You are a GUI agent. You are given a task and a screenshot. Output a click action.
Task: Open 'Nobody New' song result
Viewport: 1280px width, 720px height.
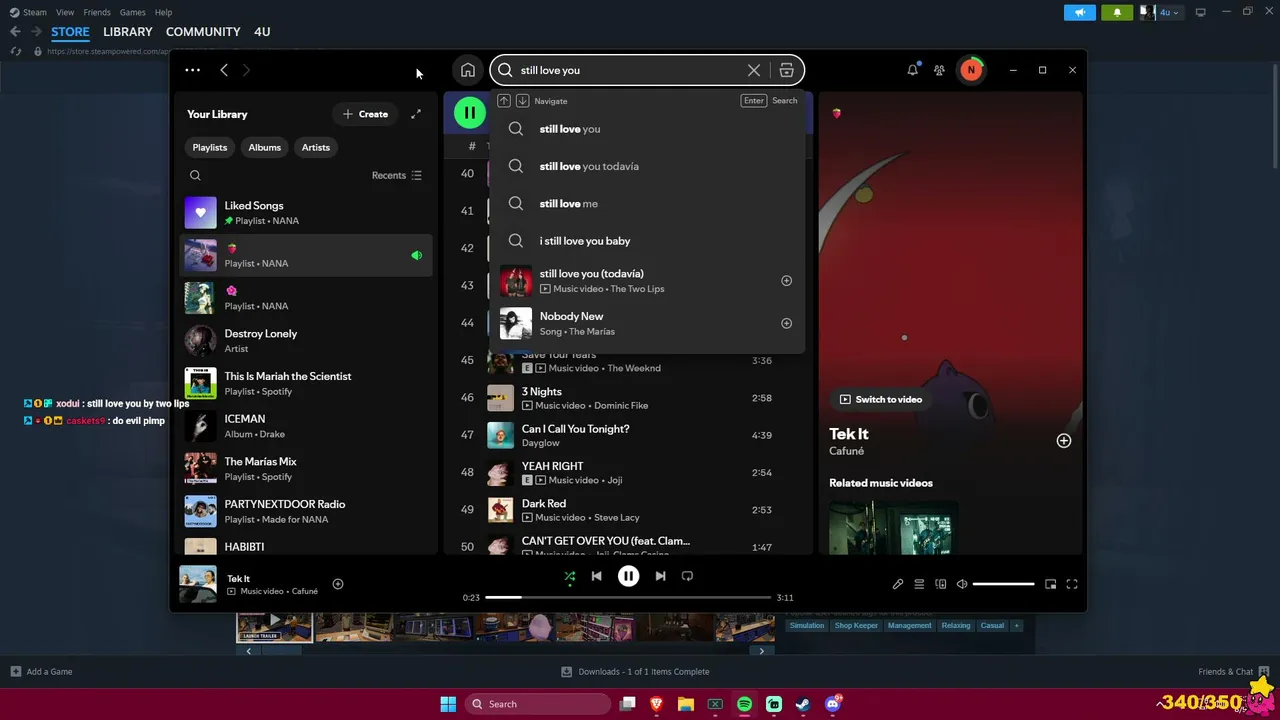(647, 323)
